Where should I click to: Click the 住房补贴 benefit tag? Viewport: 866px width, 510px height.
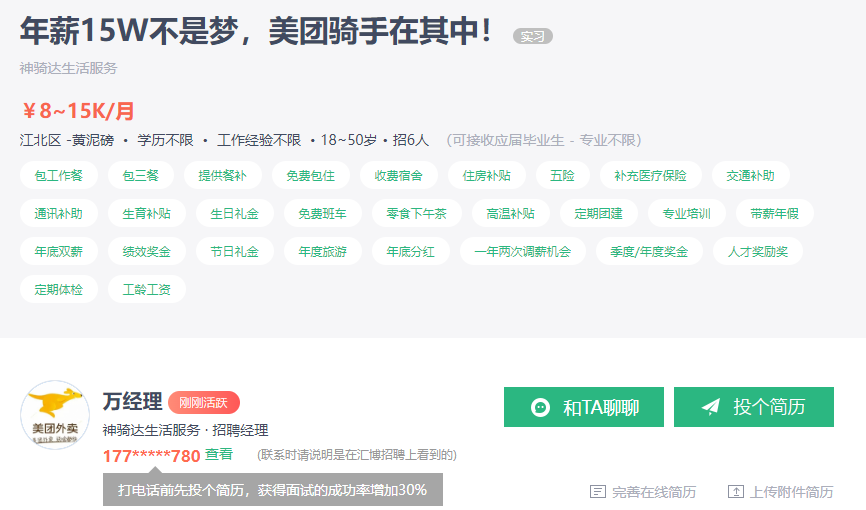coord(487,176)
